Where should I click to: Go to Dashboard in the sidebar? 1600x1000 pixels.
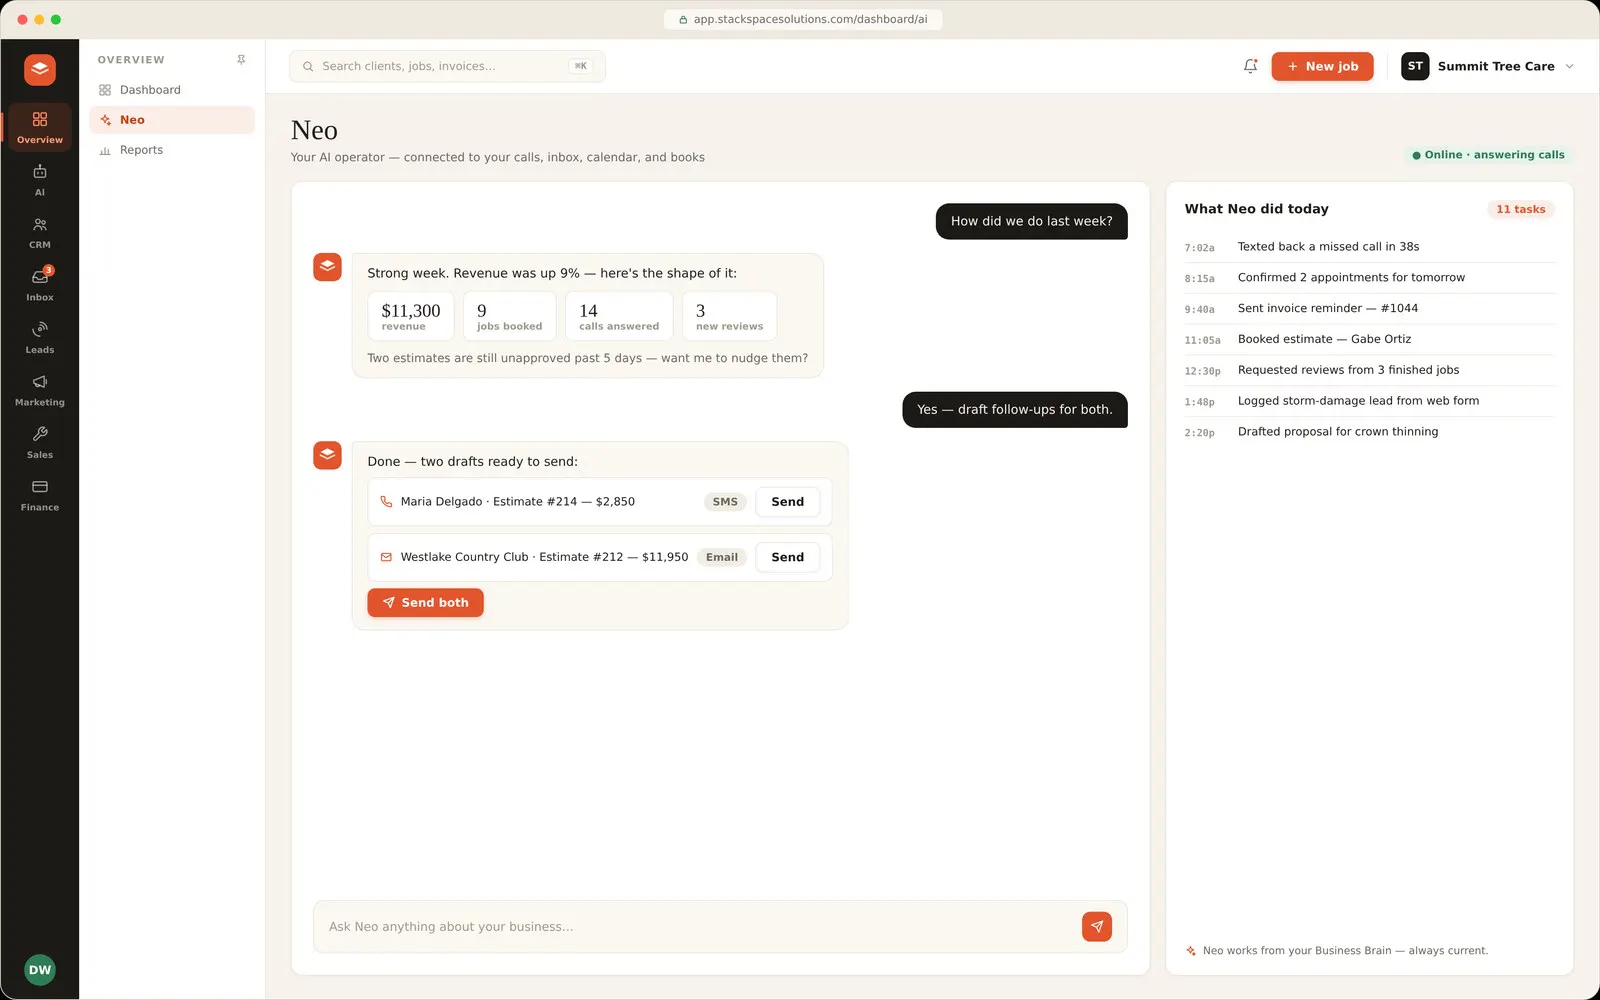tap(172, 90)
